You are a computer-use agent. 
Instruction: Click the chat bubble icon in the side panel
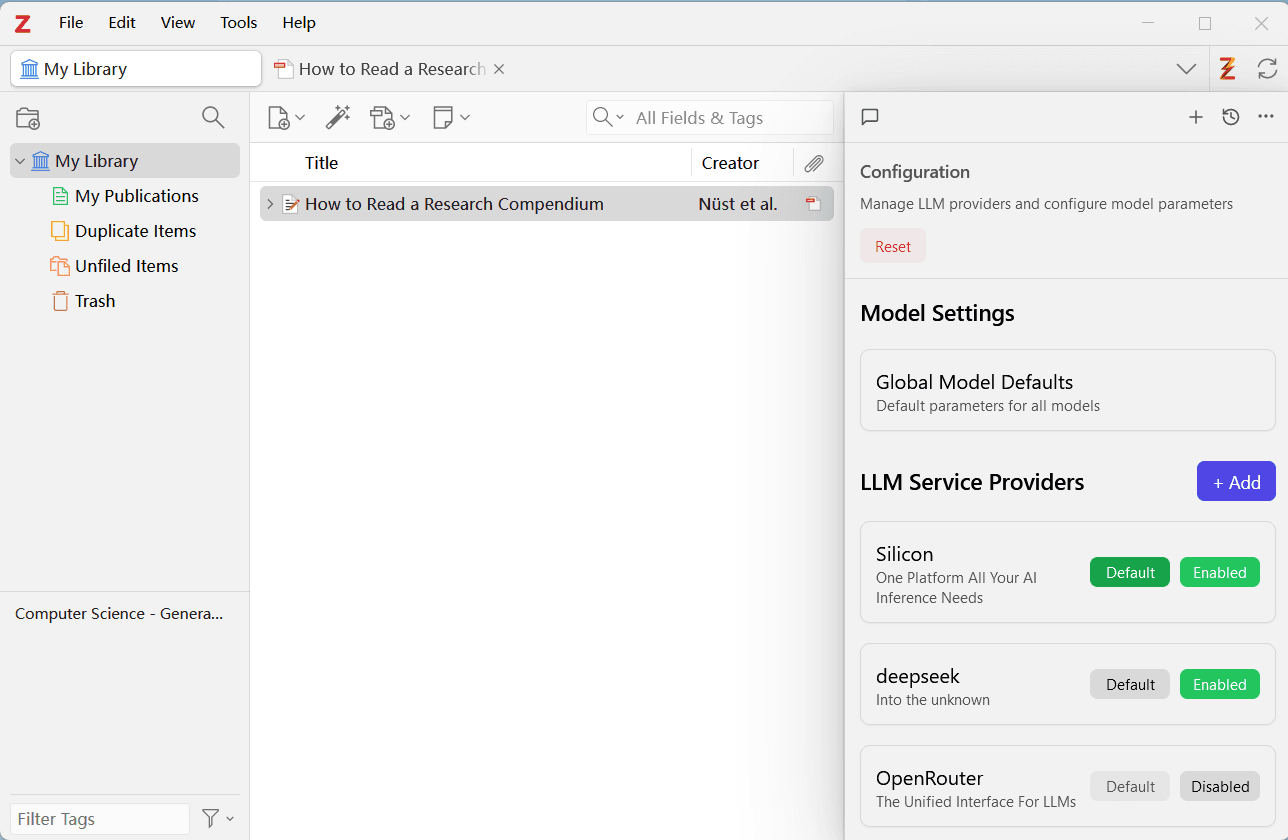tap(870, 117)
